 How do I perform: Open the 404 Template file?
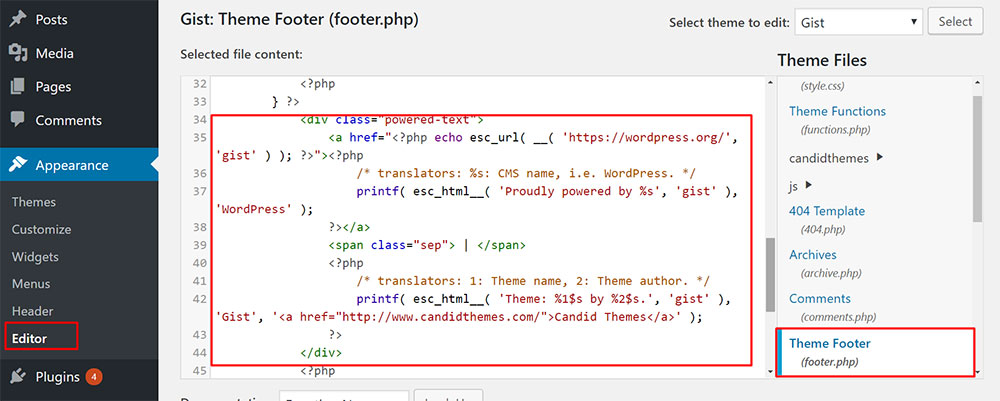[x=826, y=211]
